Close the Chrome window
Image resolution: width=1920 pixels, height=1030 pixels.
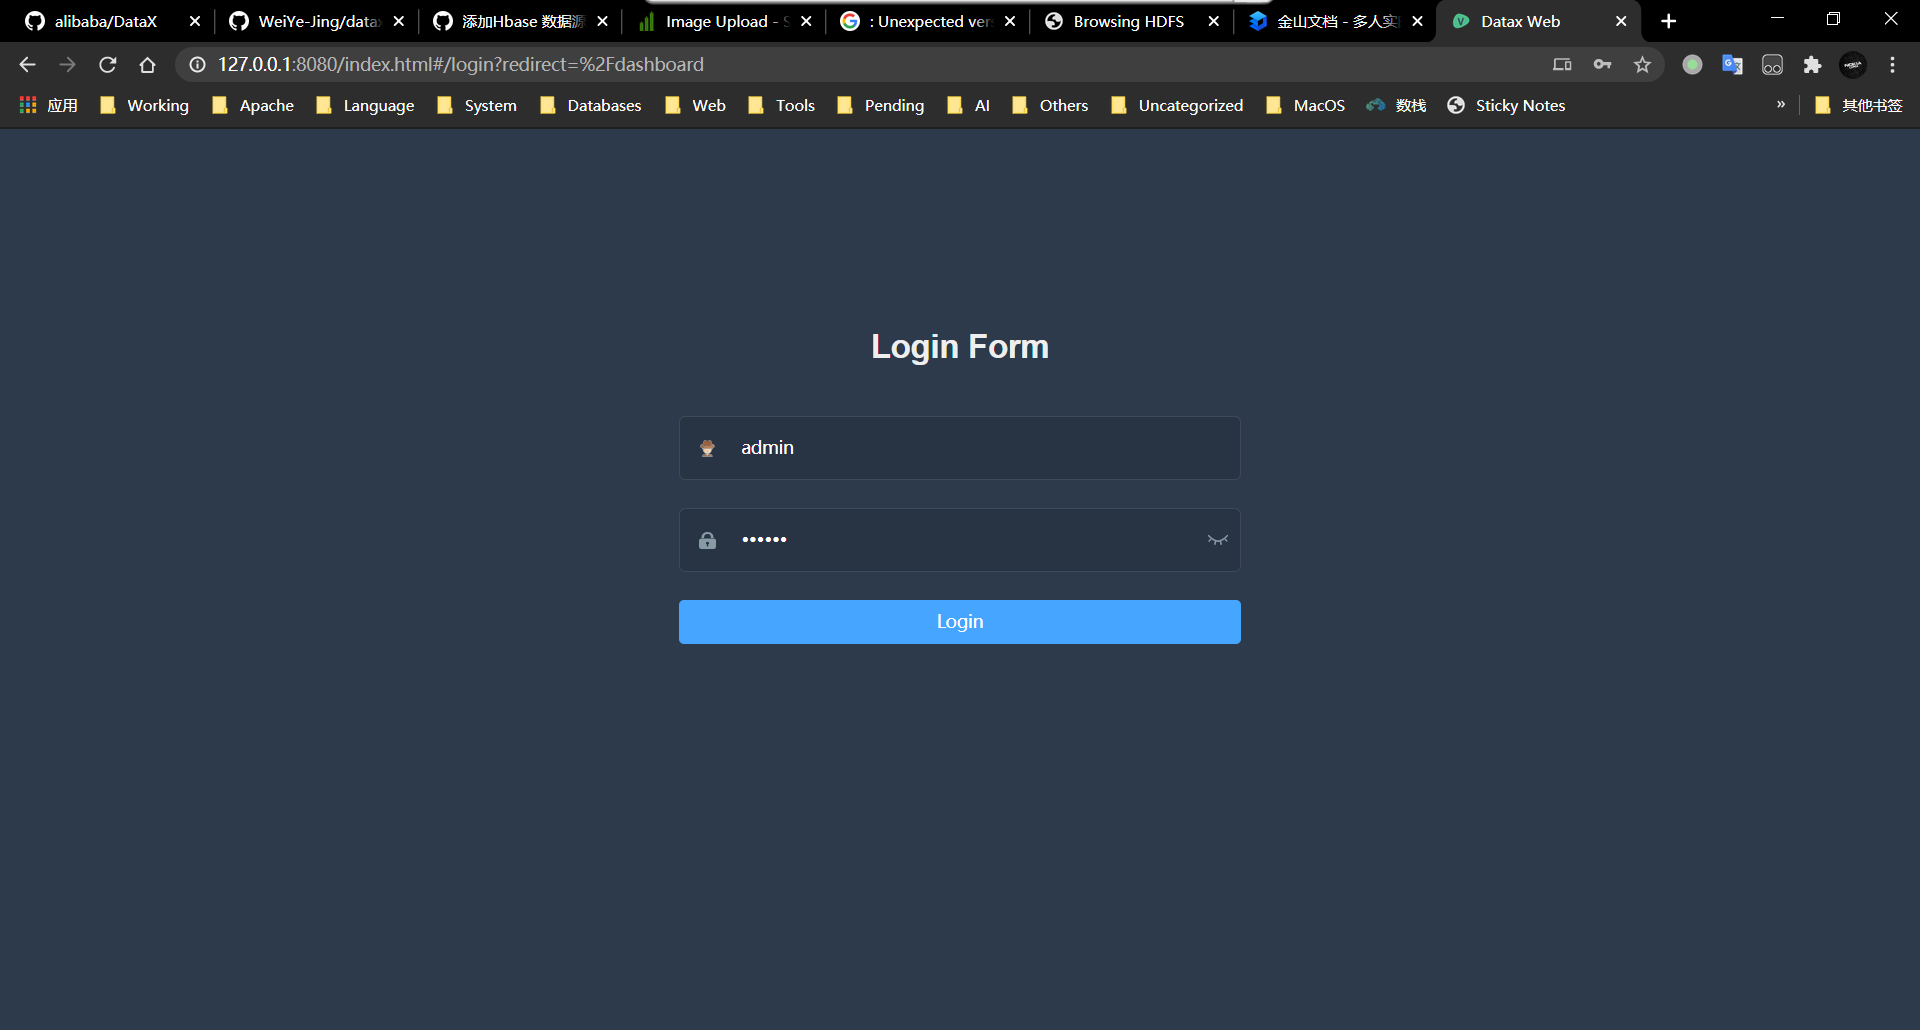pos(1890,19)
